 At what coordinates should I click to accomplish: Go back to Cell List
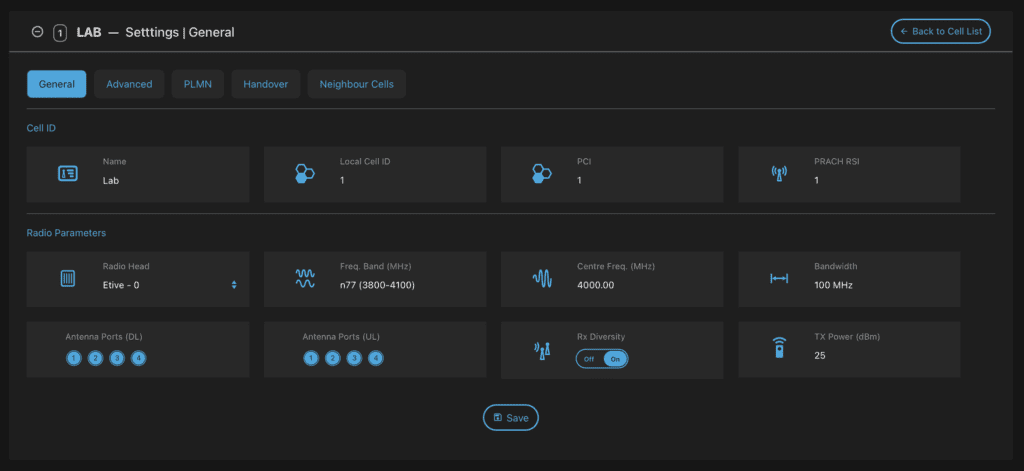[940, 32]
